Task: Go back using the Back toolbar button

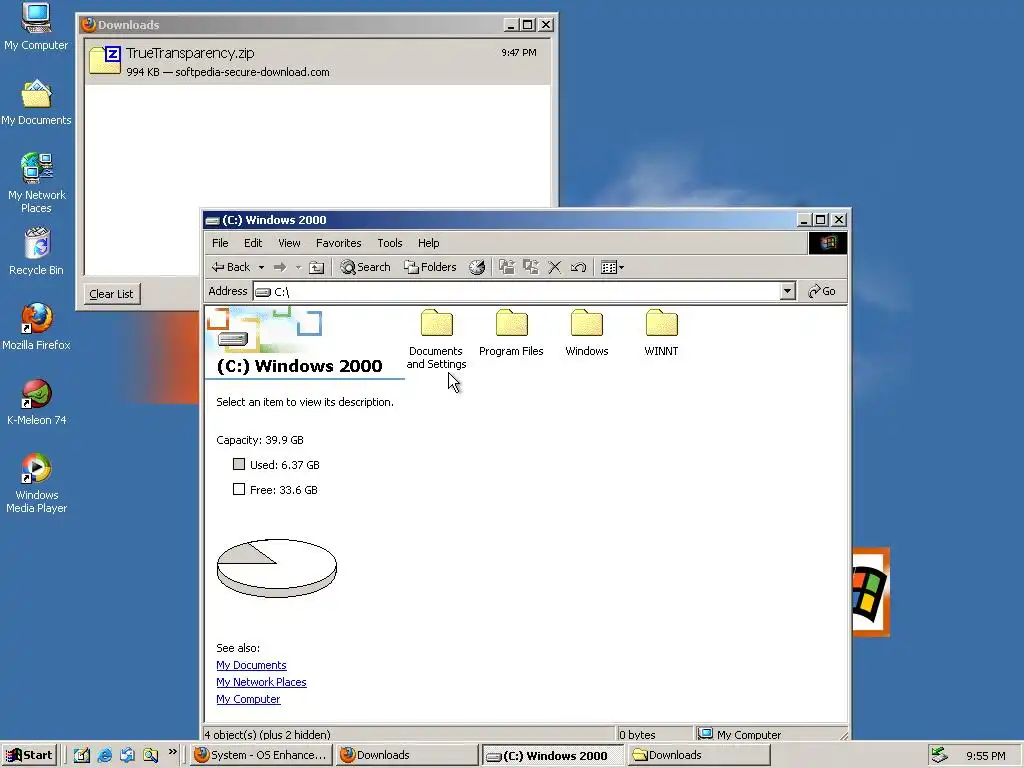Action: [x=231, y=267]
